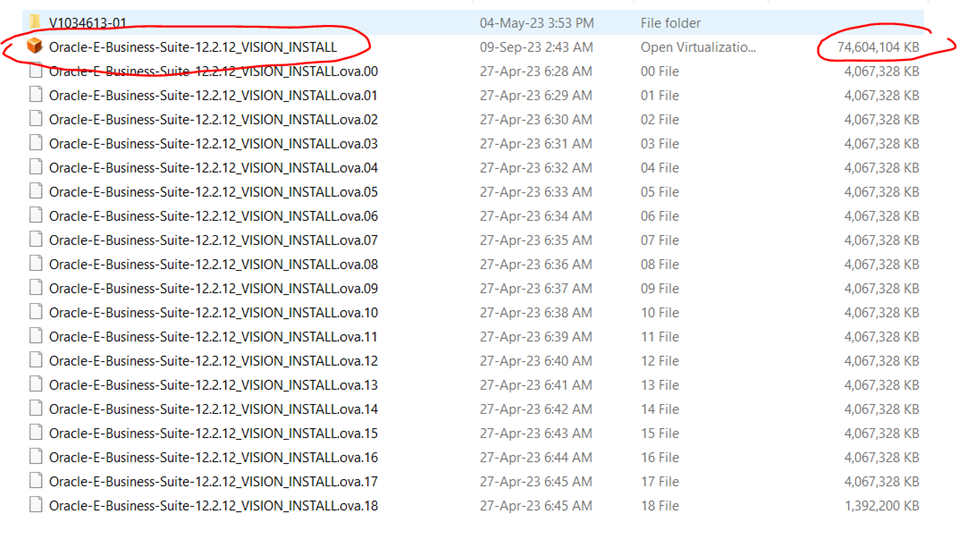The width and height of the screenshot is (975, 556).
Task: Click the 1,392,200 KB size value
Action: (x=882, y=506)
